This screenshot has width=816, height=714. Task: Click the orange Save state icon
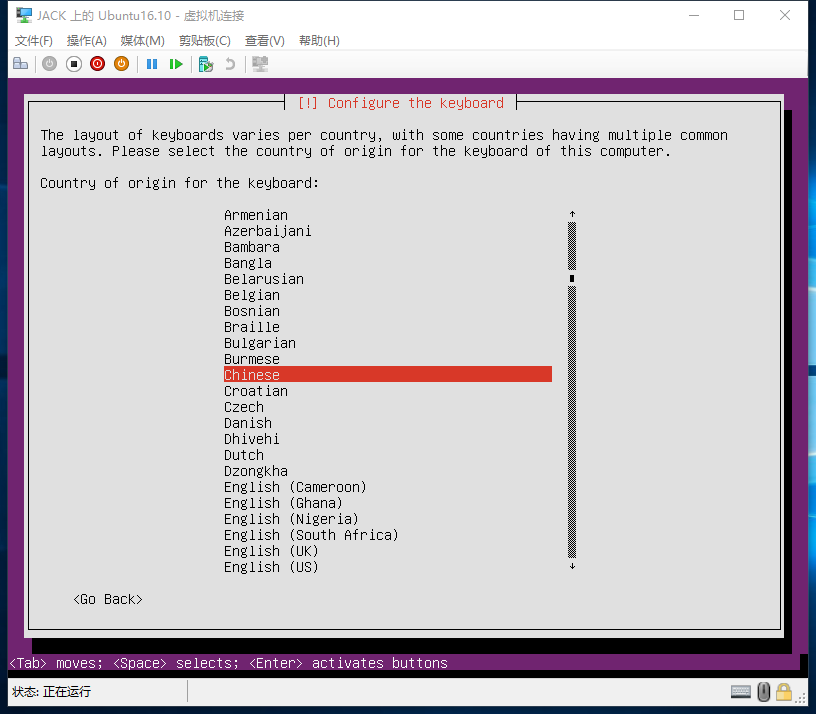pos(121,64)
